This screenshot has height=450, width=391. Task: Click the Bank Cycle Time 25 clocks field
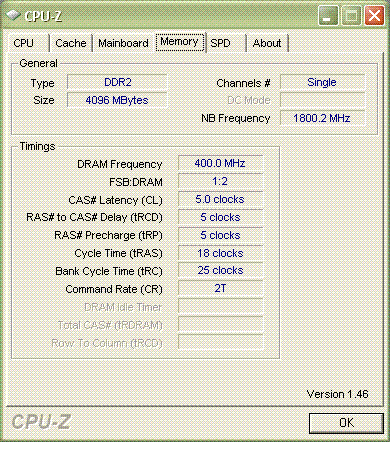(x=220, y=270)
